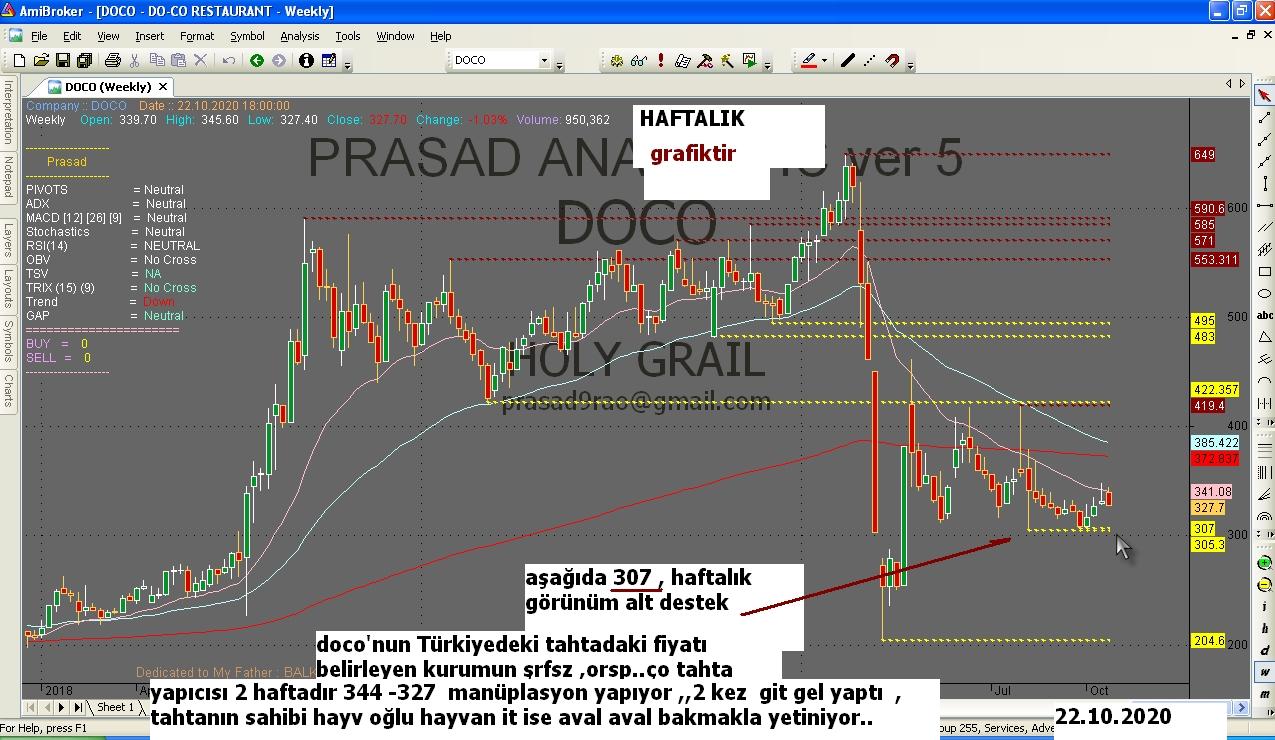1275x740 pixels.
Task: Open the Edit menu
Action: click(72, 36)
